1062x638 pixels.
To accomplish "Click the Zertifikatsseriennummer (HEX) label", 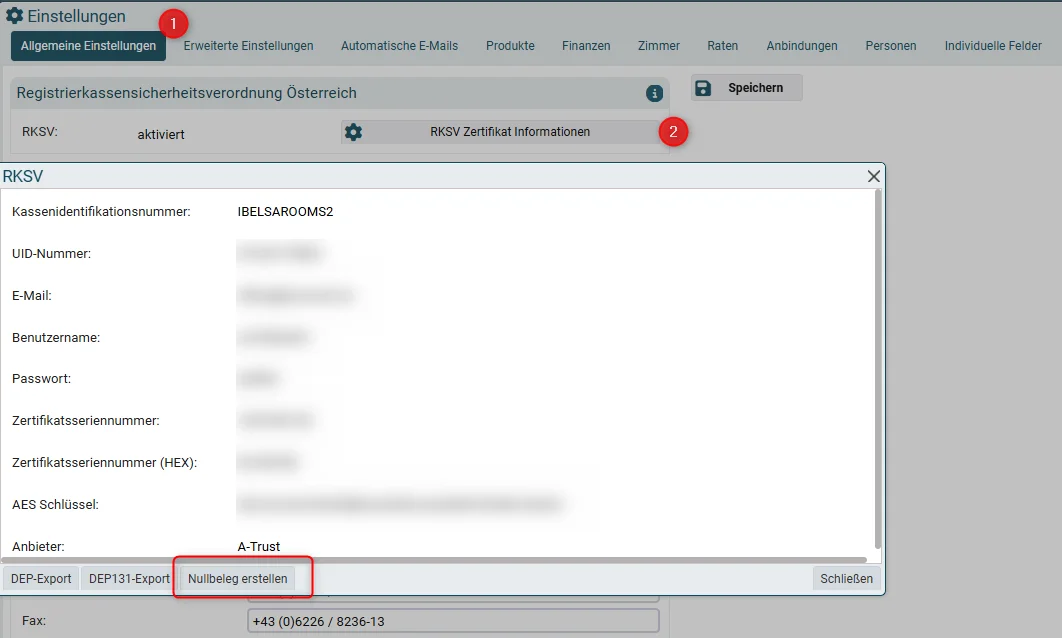I will [x=104, y=463].
